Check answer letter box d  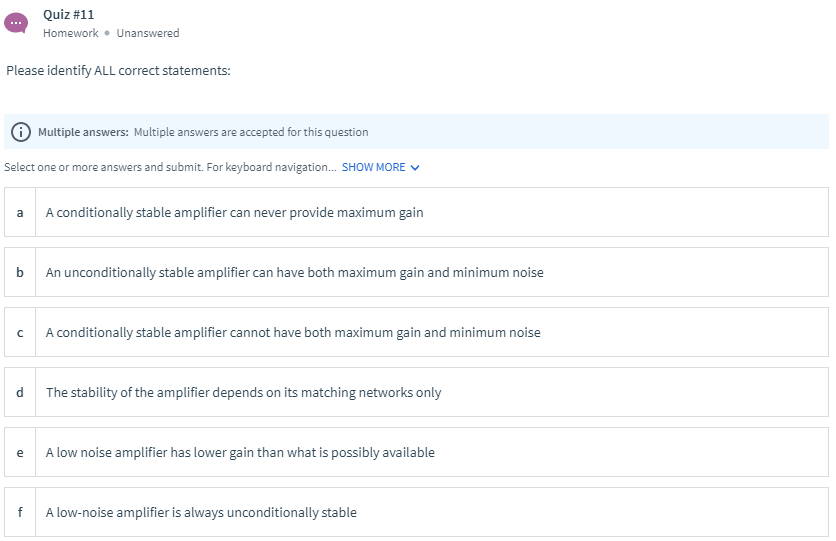point(20,393)
